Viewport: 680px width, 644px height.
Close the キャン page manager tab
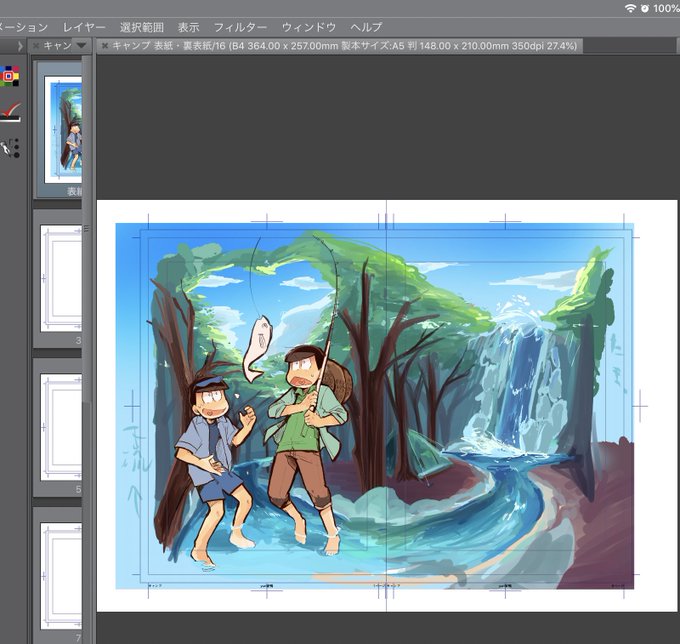click(x=36, y=46)
